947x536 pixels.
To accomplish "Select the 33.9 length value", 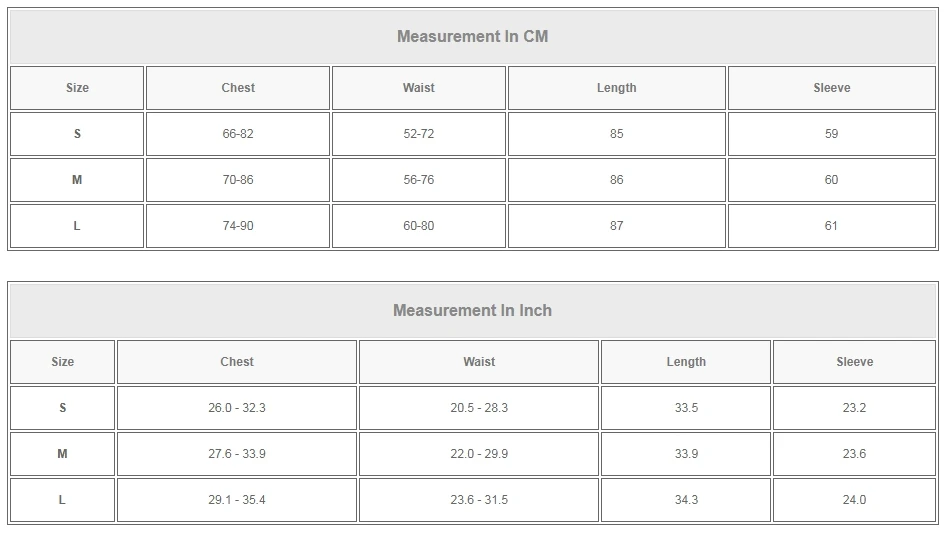I will [x=686, y=454].
